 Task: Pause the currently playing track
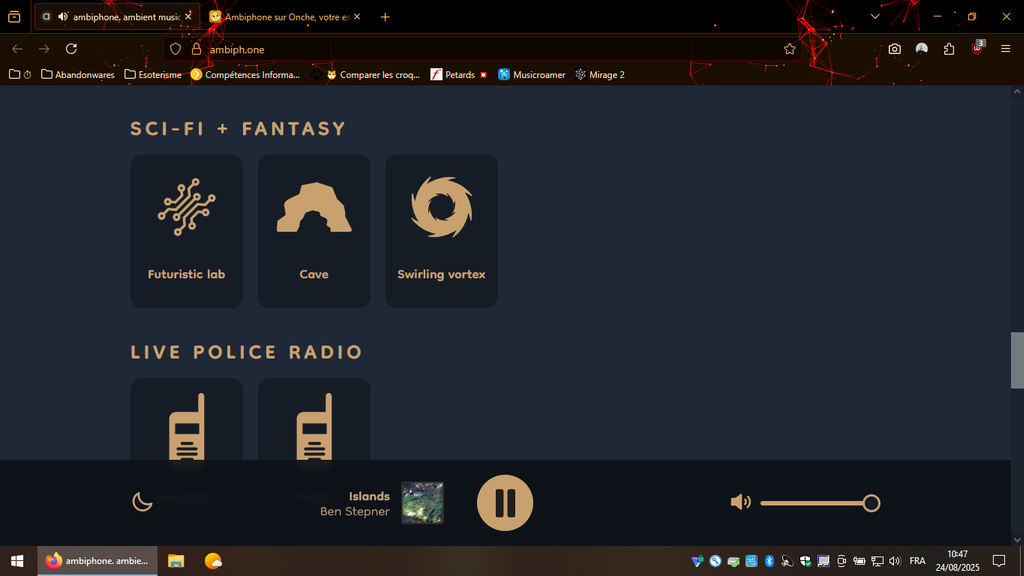point(505,503)
